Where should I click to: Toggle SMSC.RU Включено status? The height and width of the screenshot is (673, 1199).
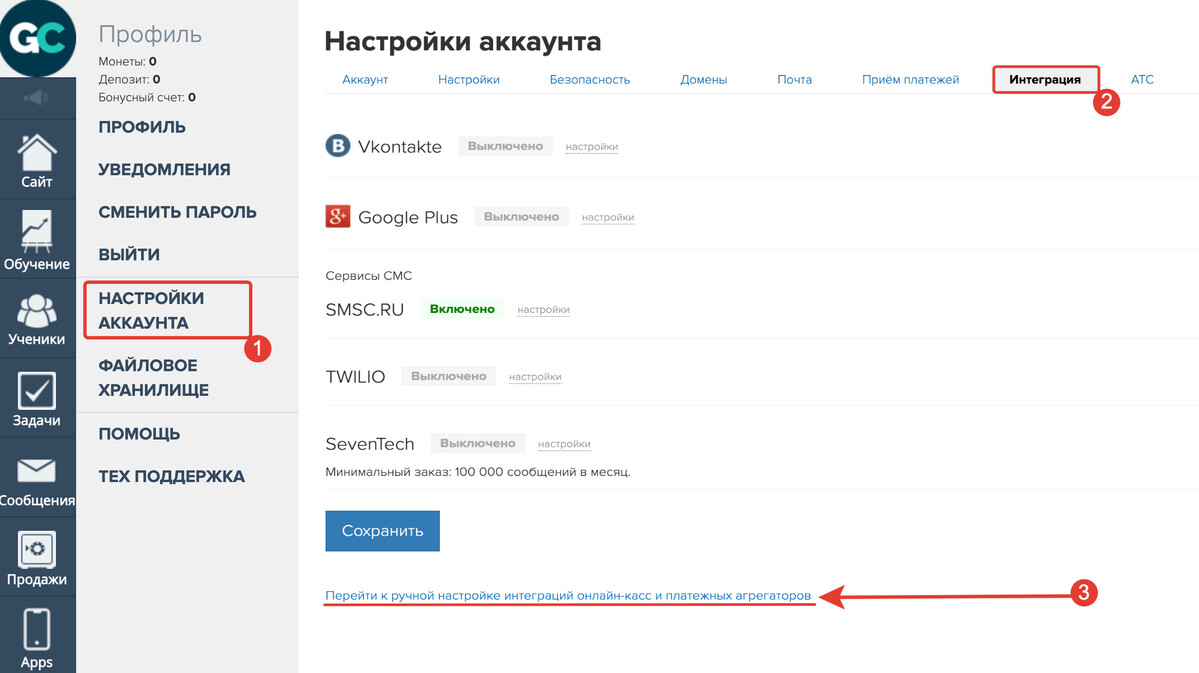[x=462, y=309]
